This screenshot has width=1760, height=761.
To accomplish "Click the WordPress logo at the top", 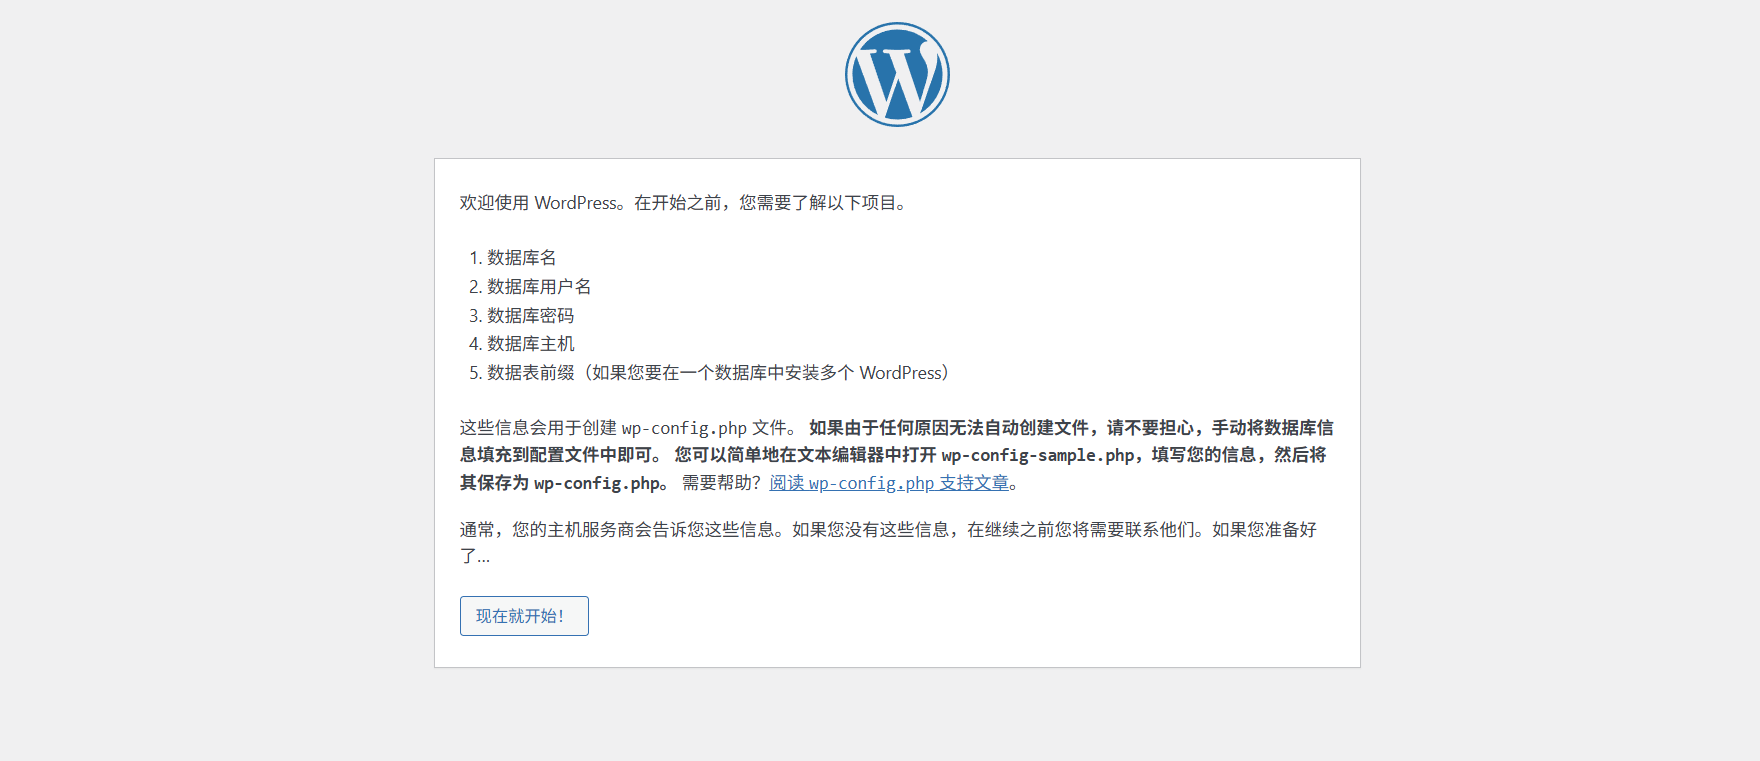I will [897, 75].
